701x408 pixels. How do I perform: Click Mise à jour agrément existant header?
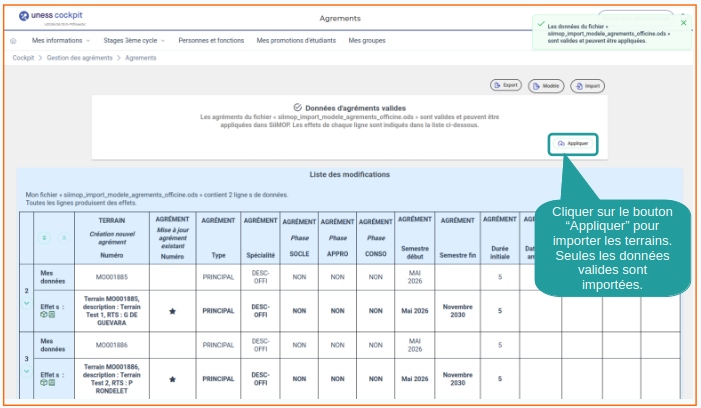[x=173, y=238]
